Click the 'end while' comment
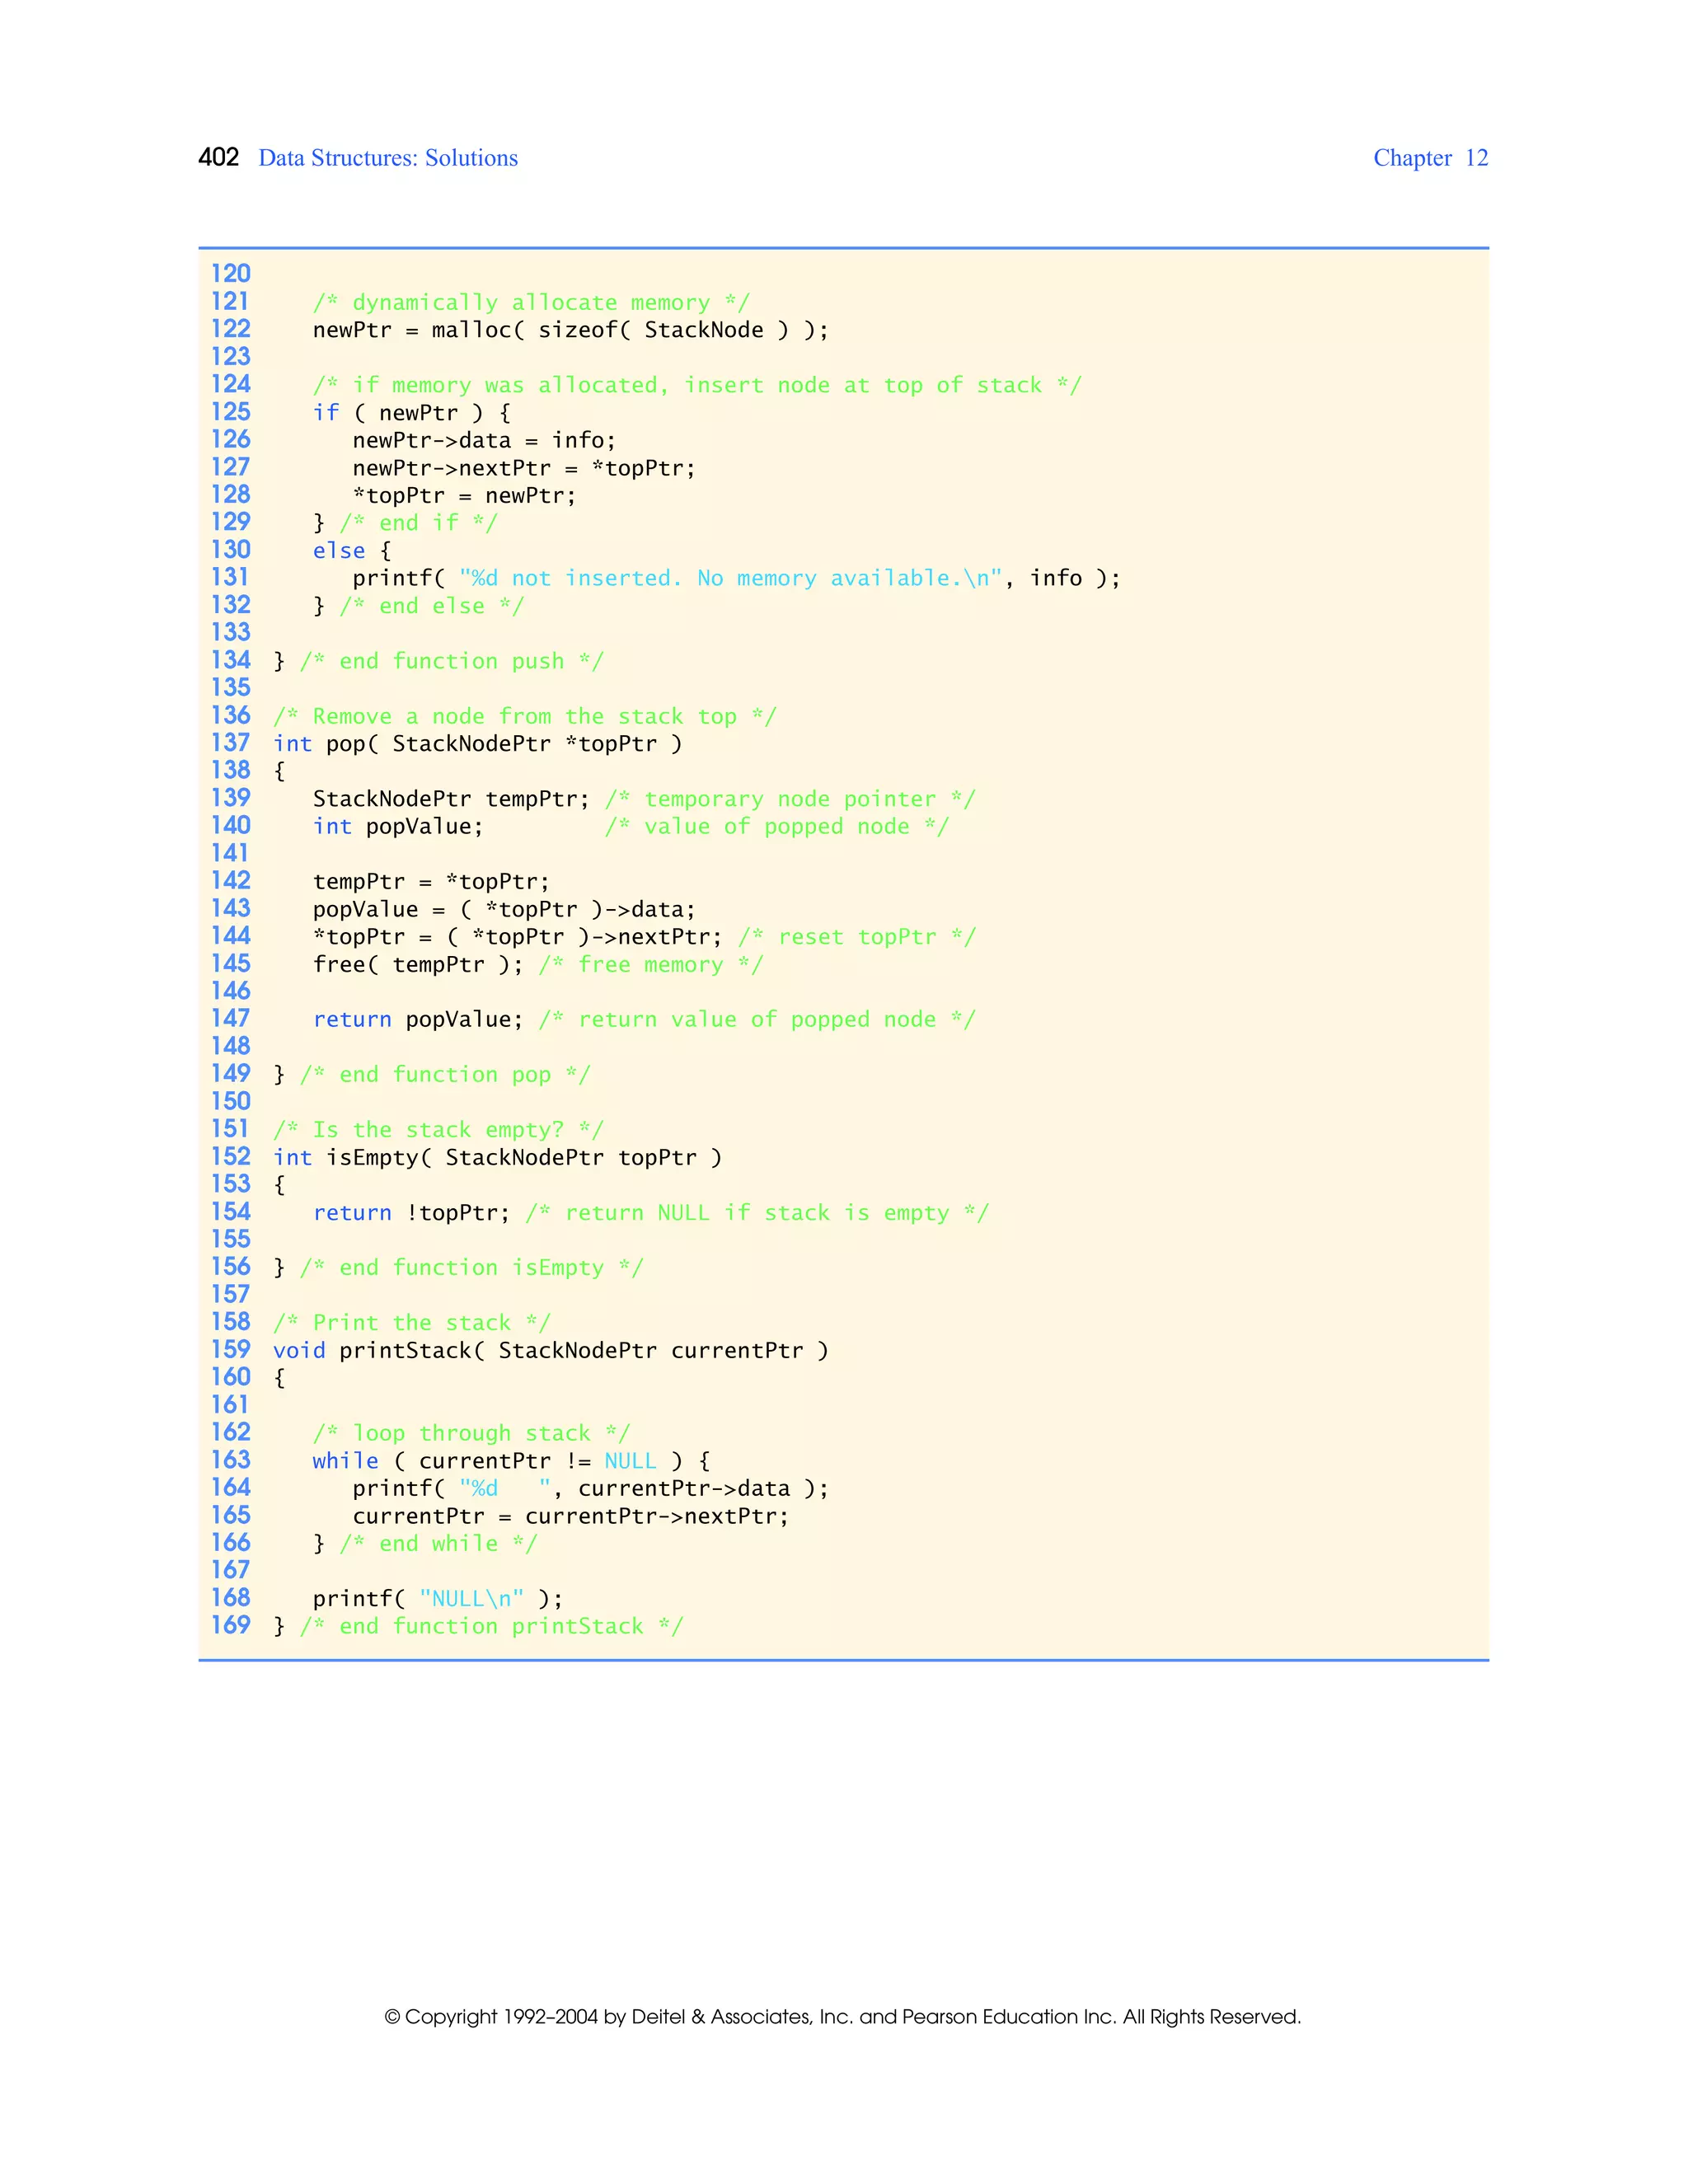The image size is (1688, 2184). 438,1544
